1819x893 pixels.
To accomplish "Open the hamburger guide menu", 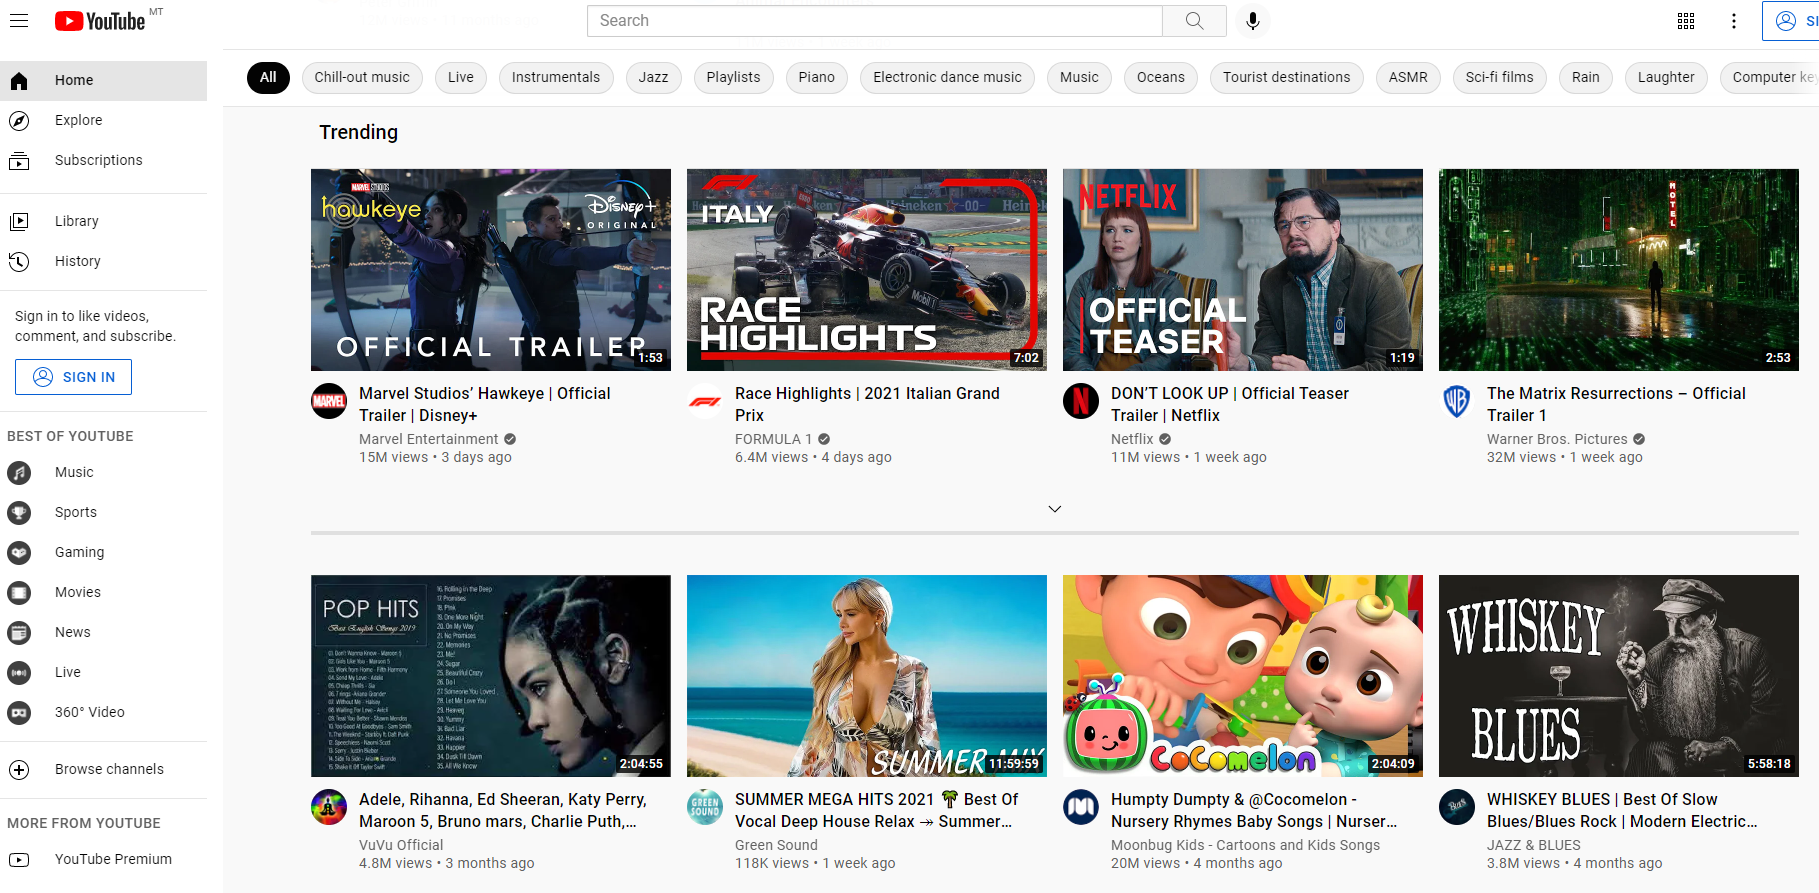I will (x=19, y=20).
